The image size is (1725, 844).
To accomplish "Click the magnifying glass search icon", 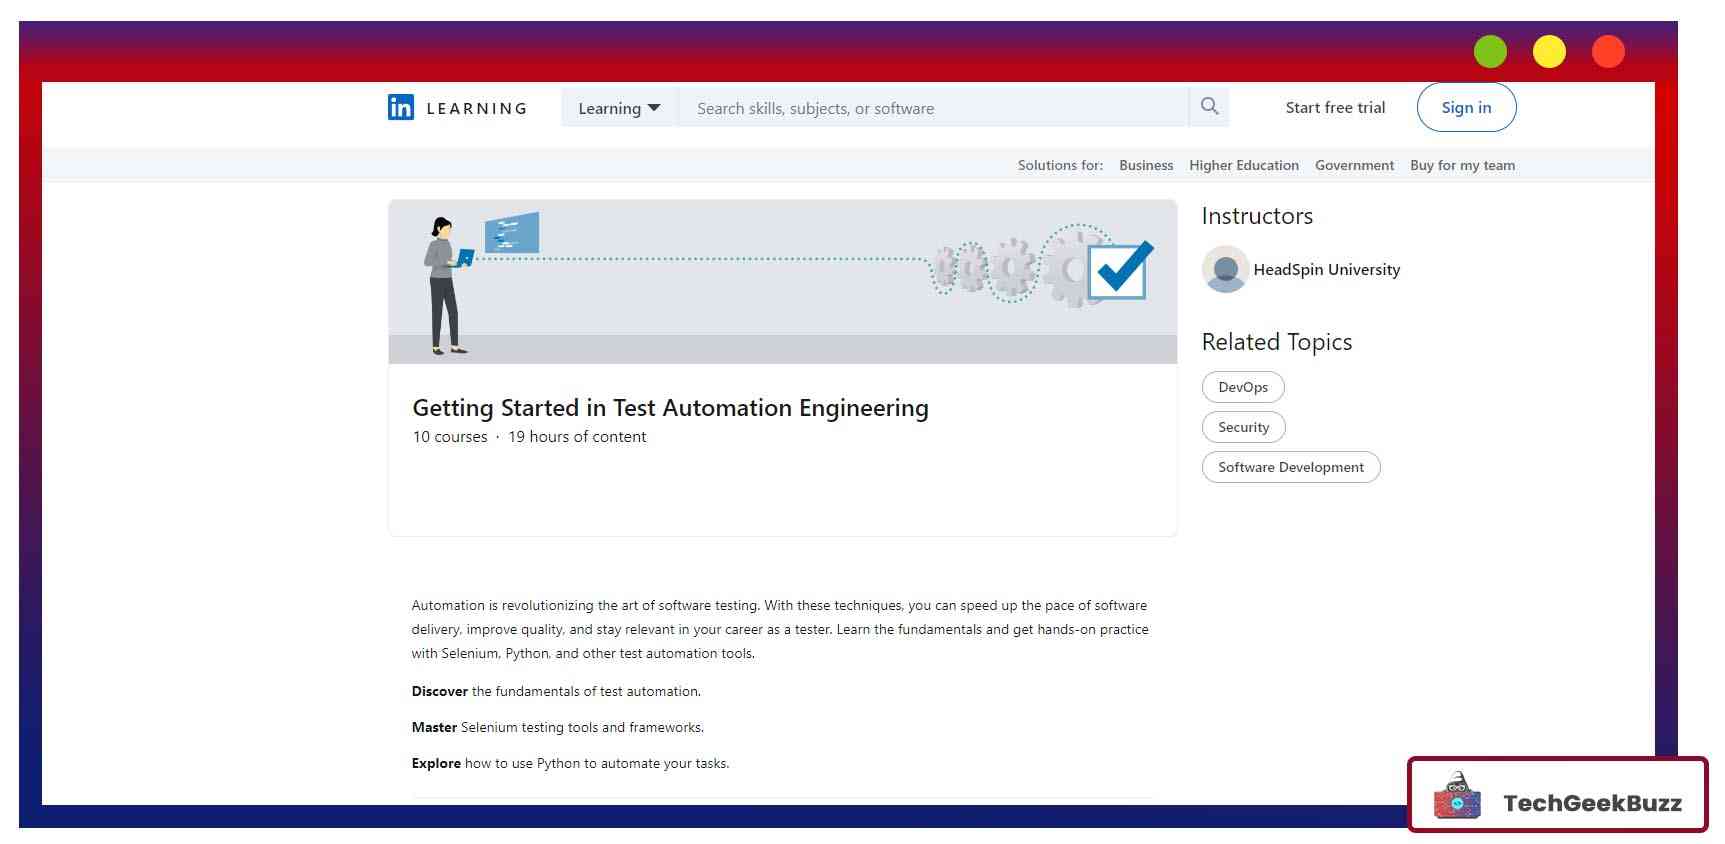I will tap(1209, 107).
